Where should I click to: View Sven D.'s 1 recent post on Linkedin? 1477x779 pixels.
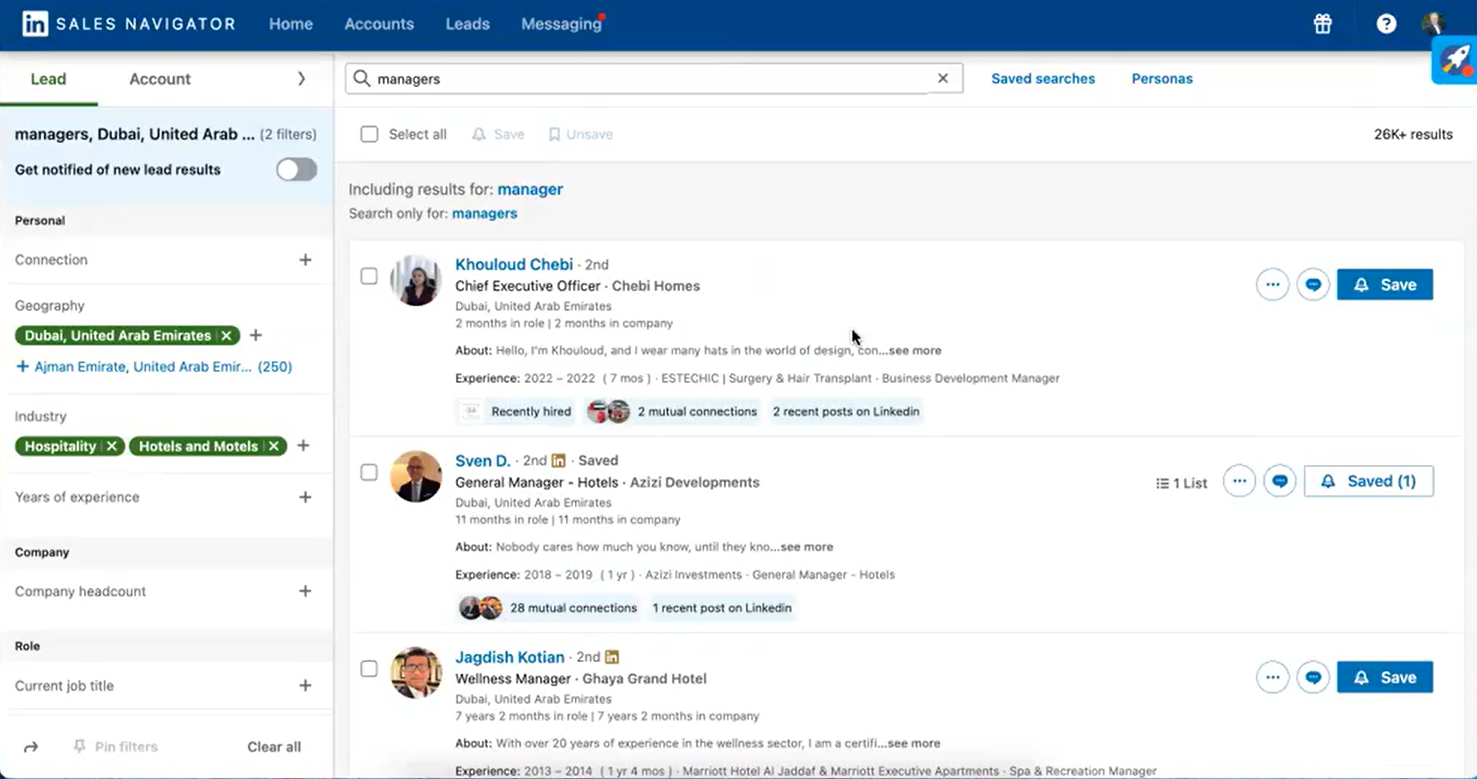tap(722, 608)
